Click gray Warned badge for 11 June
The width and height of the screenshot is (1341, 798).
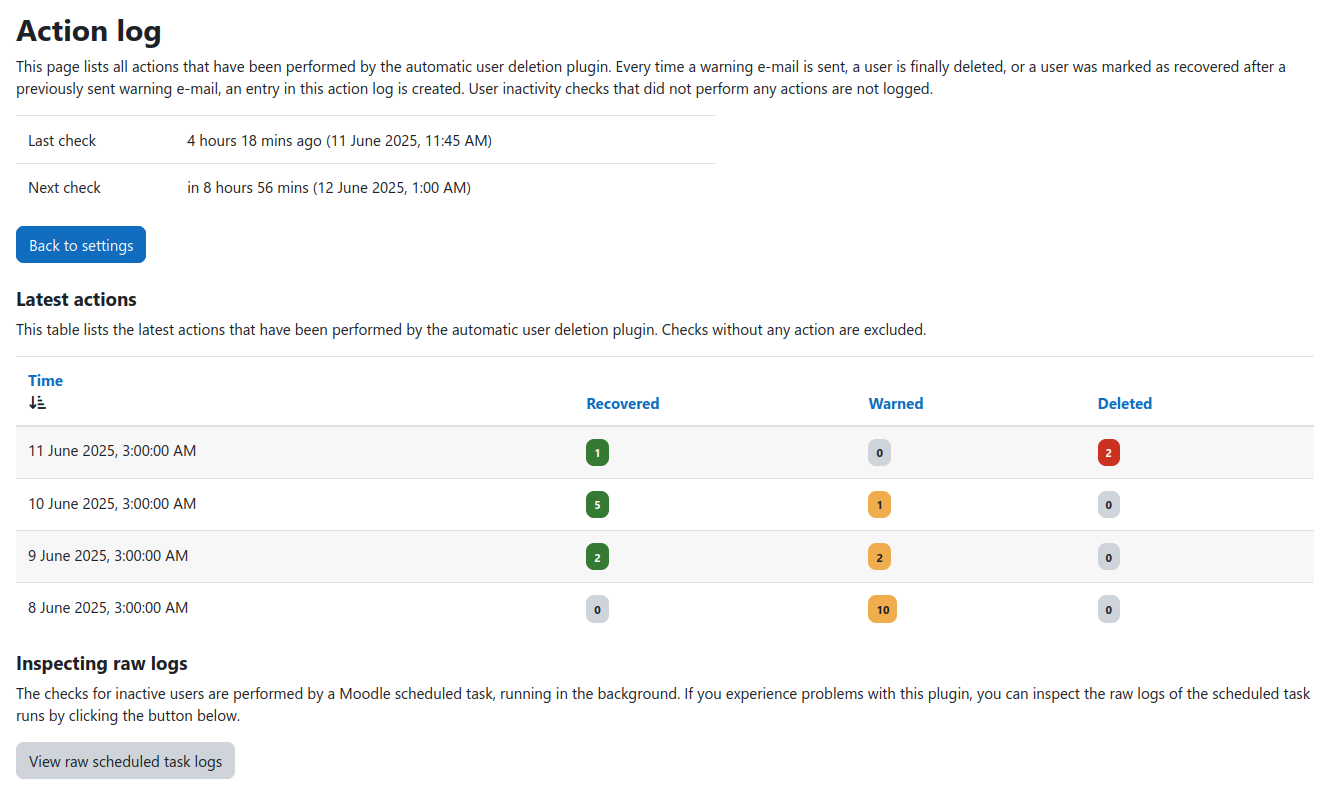tap(879, 453)
